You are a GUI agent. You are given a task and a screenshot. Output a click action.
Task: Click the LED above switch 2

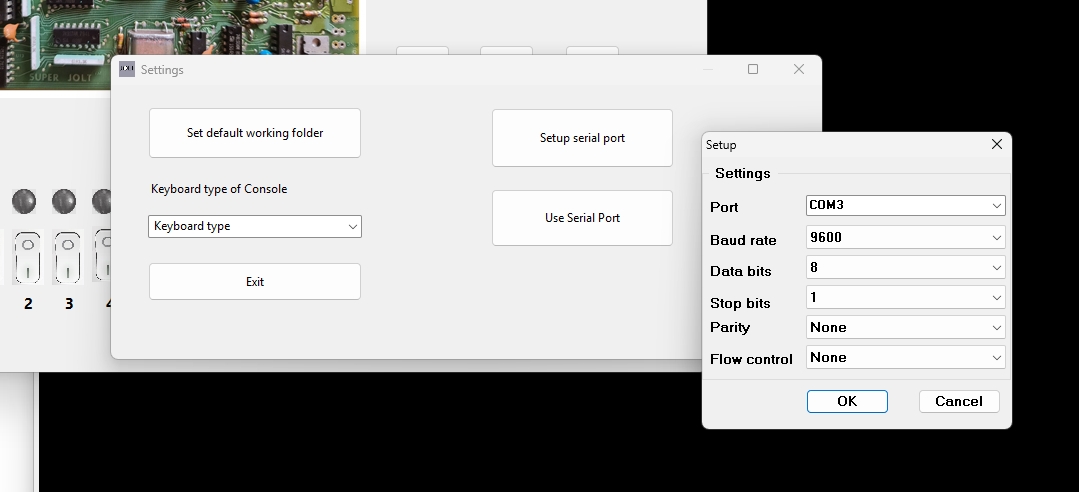(x=26, y=201)
